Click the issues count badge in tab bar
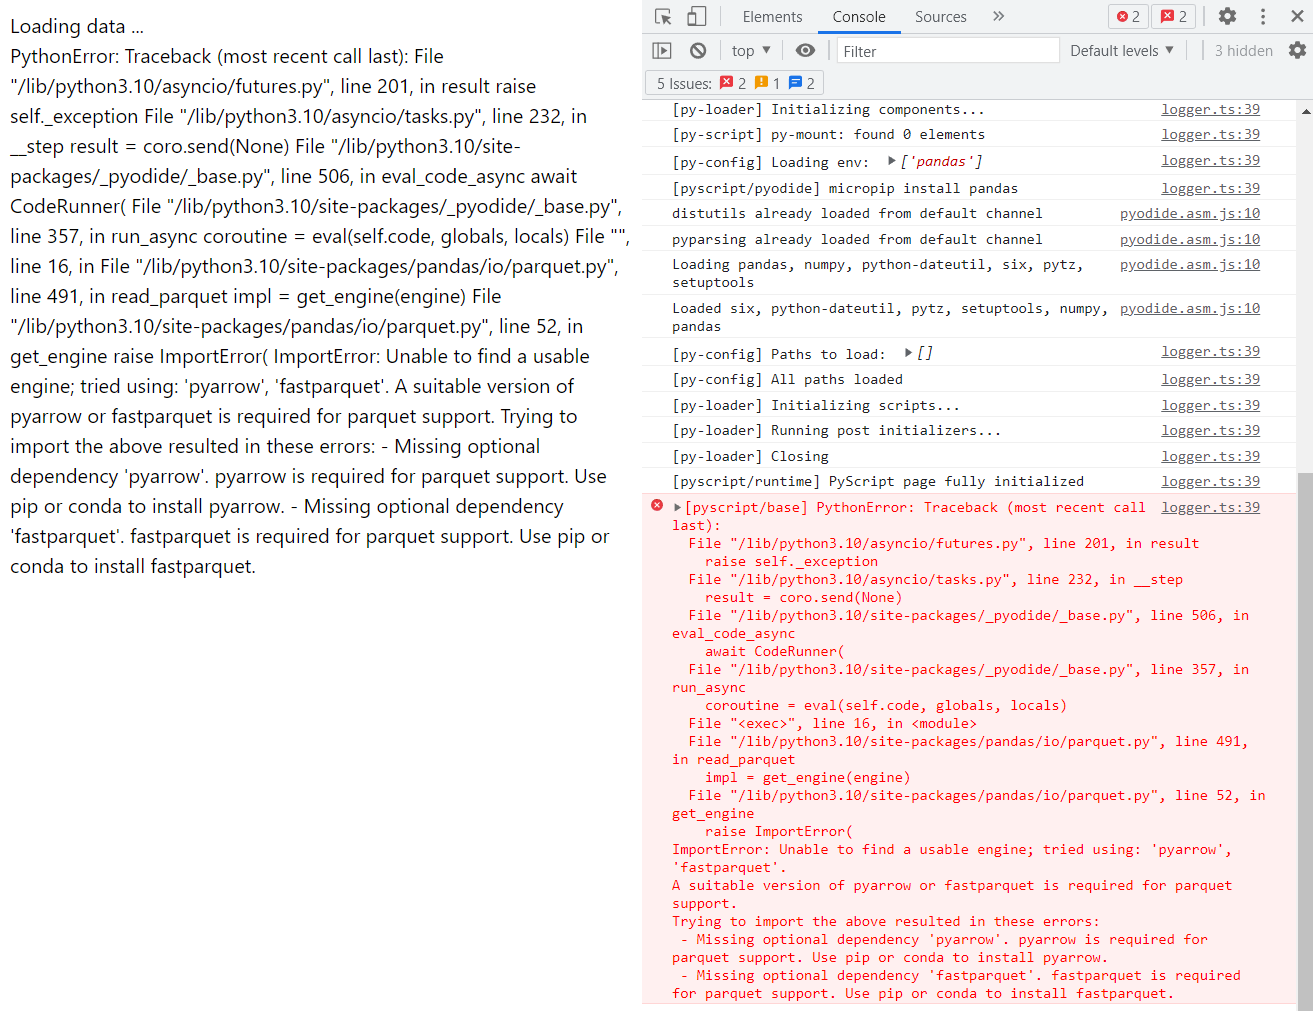Image resolution: width=1313 pixels, height=1011 pixels. 1174,17
